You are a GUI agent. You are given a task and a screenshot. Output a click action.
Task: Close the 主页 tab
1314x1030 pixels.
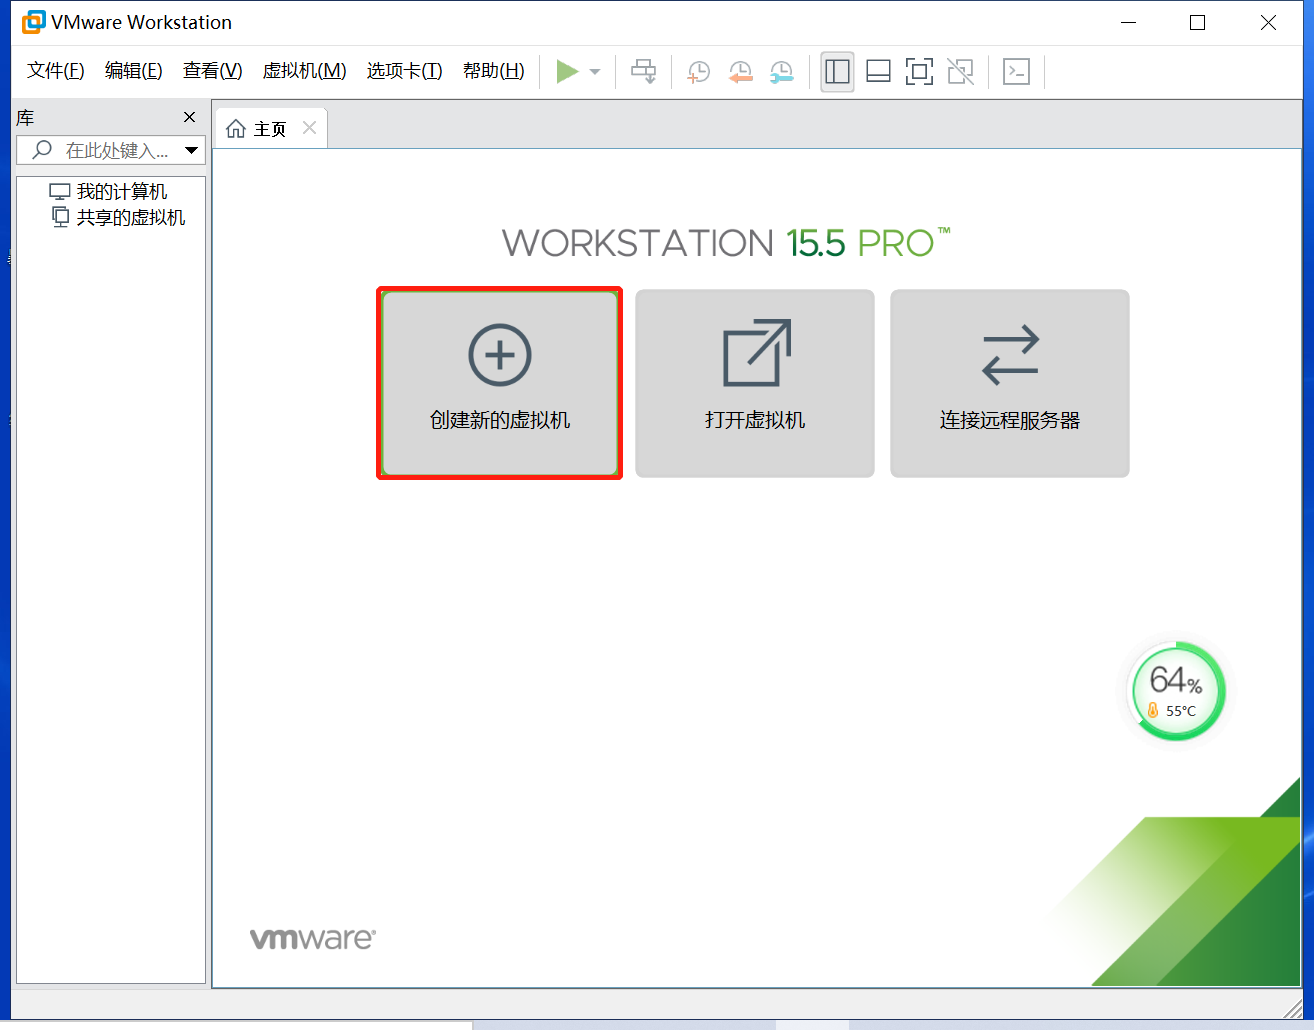309,128
